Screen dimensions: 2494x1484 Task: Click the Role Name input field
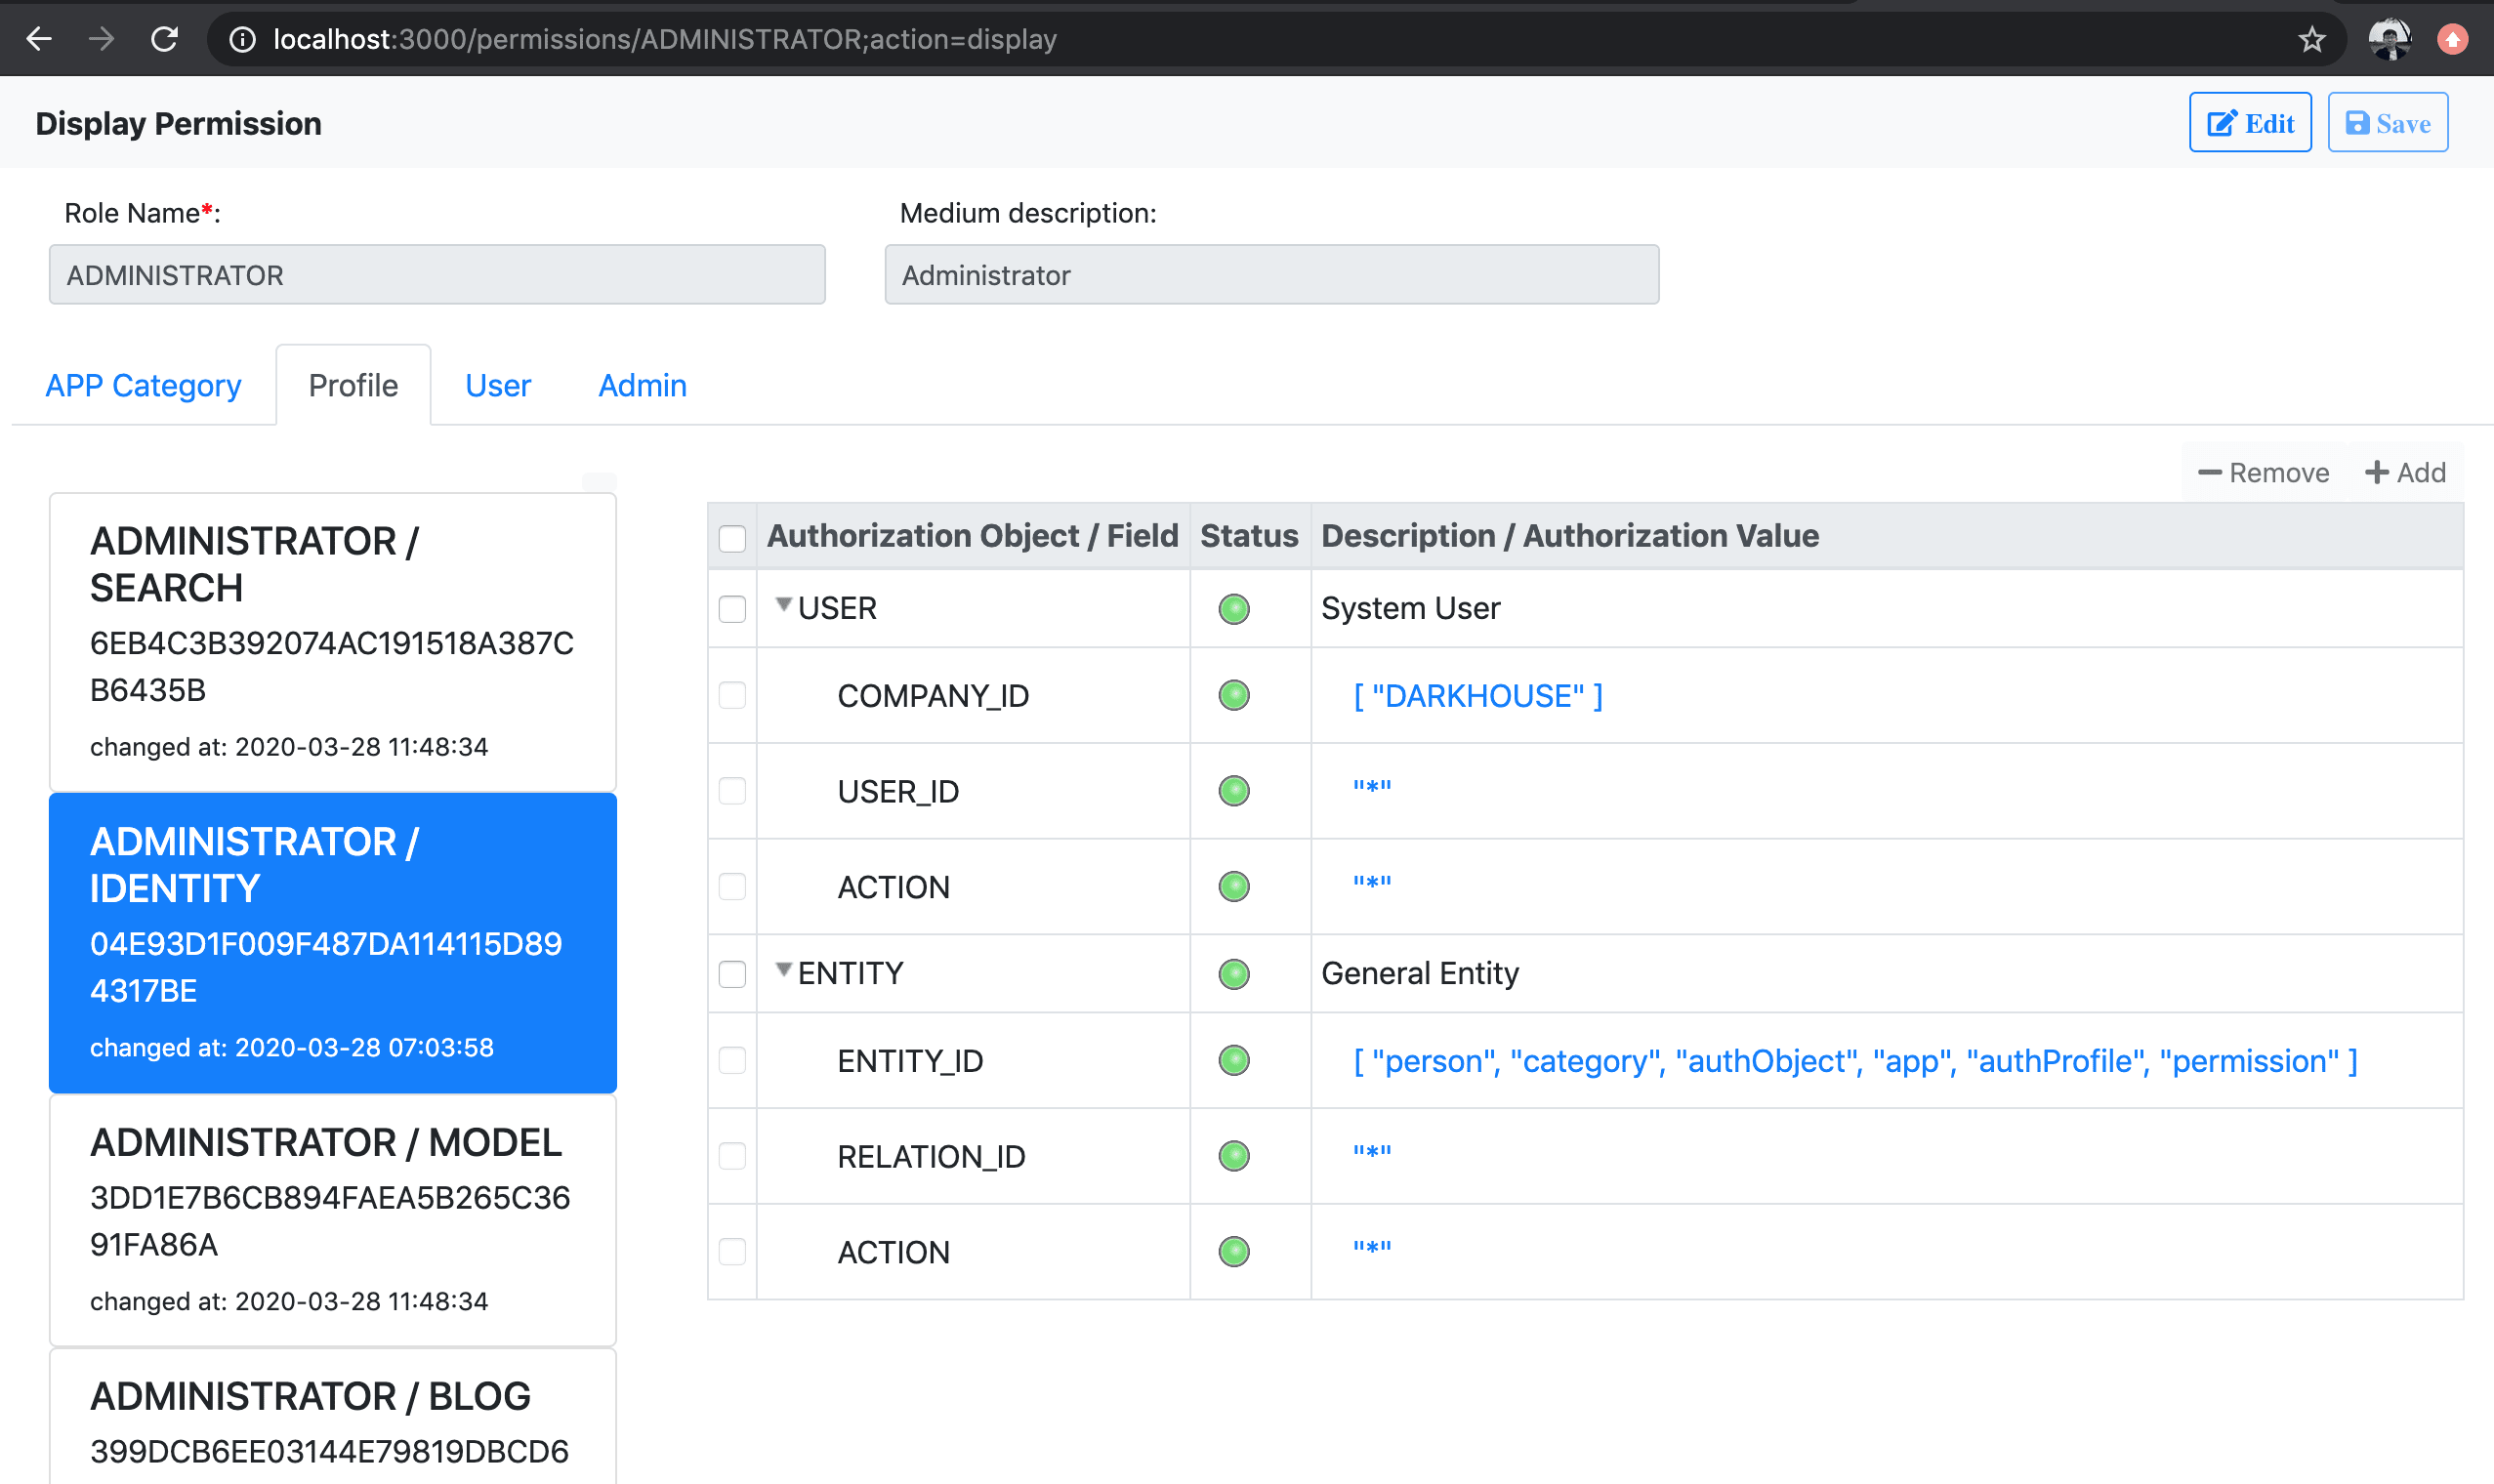click(436, 274)
